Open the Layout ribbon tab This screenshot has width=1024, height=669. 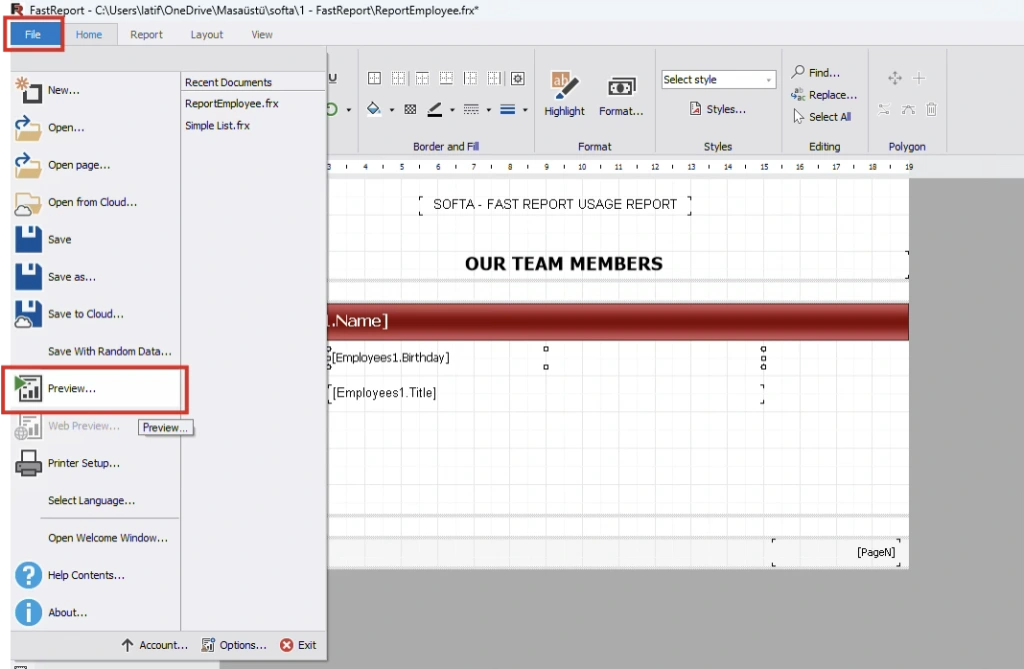pyautogui.click(x=206, y=34)
